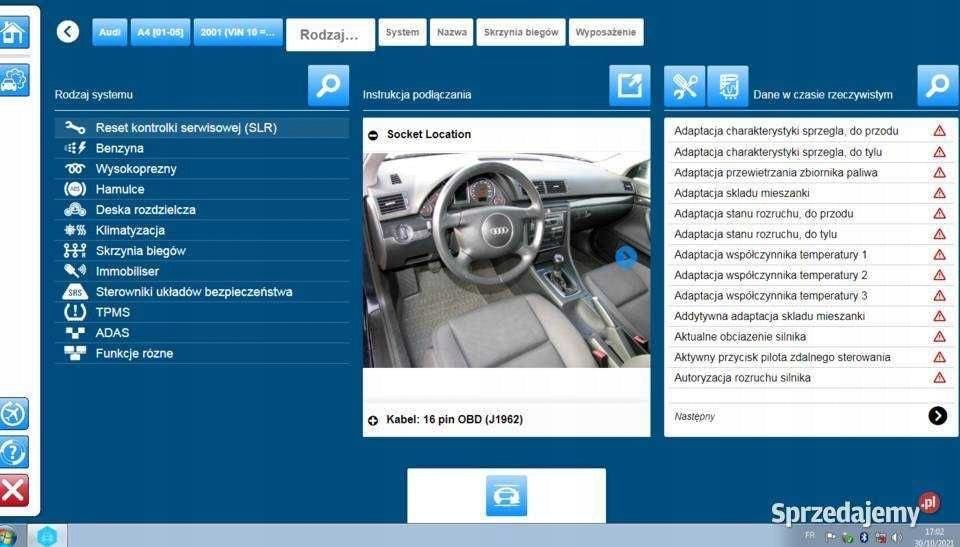Click the Wysokoprezny glow plug icon

(x=75, y=168)
